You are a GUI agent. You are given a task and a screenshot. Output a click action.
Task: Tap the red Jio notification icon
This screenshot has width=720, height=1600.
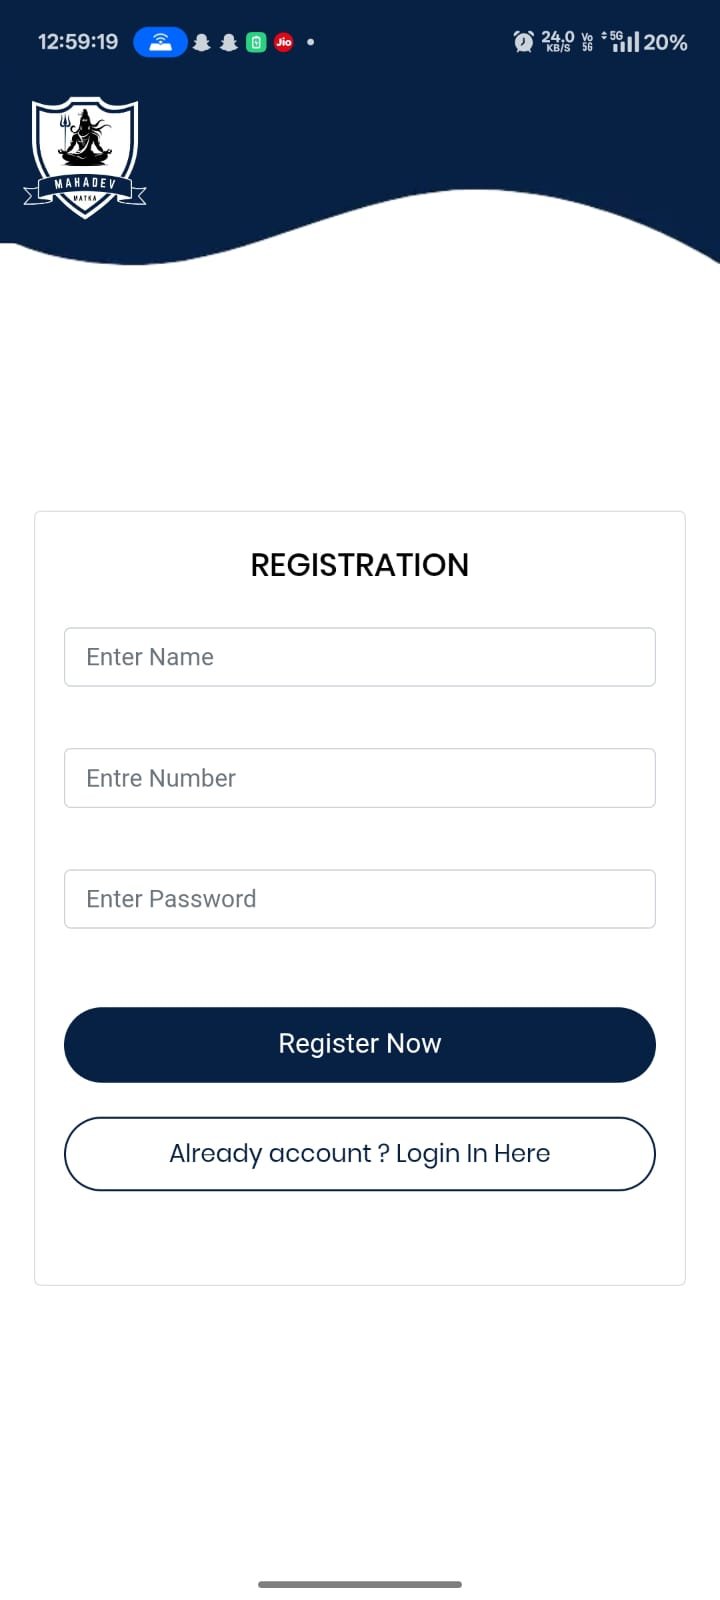click(284, 42)
